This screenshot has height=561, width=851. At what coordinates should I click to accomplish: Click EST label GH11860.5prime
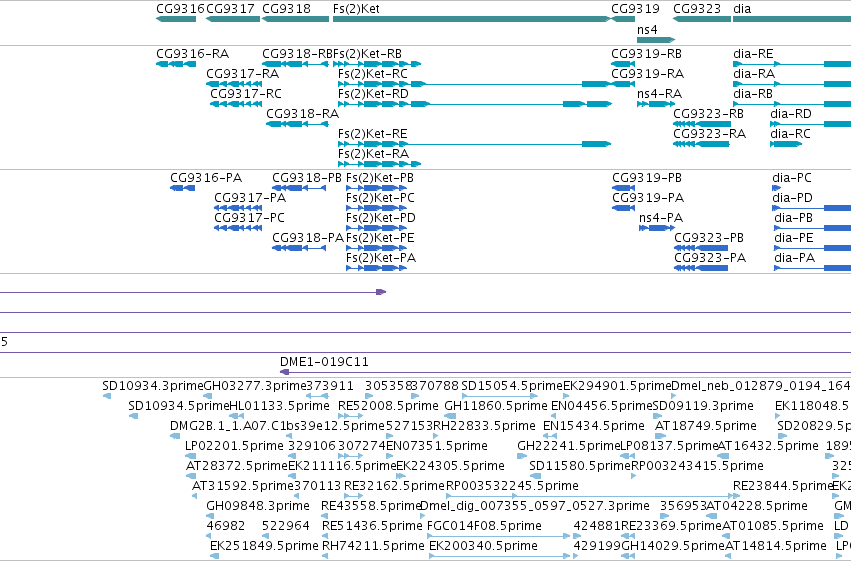point(496,406)
